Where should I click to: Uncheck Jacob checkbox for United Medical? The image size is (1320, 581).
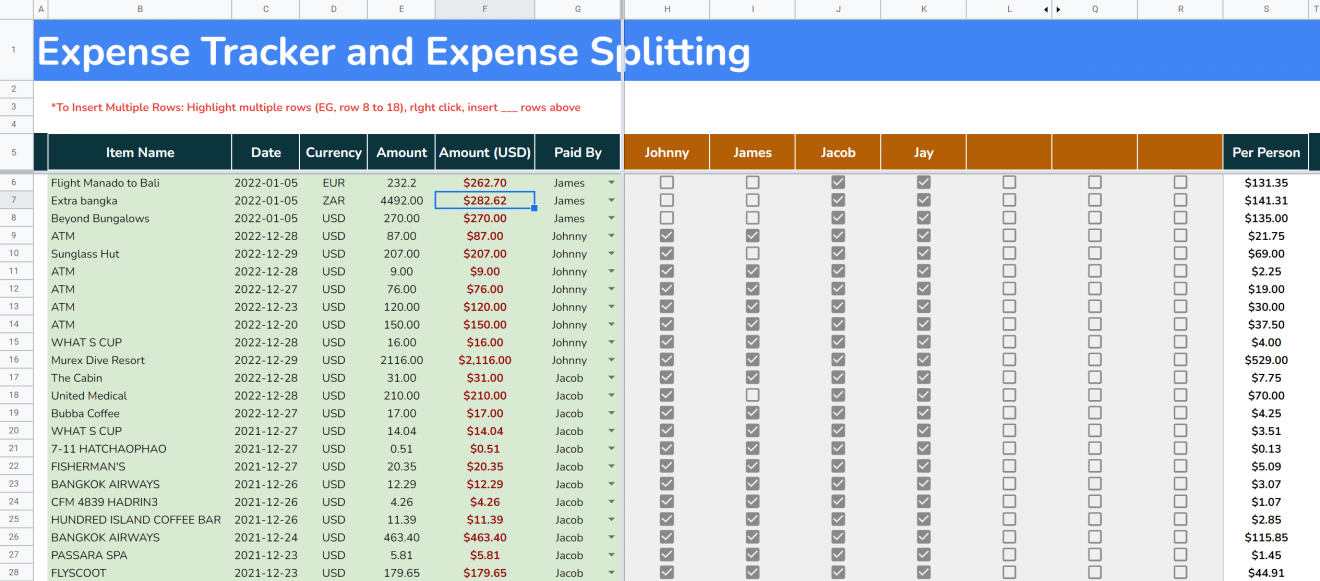[838, 395]
